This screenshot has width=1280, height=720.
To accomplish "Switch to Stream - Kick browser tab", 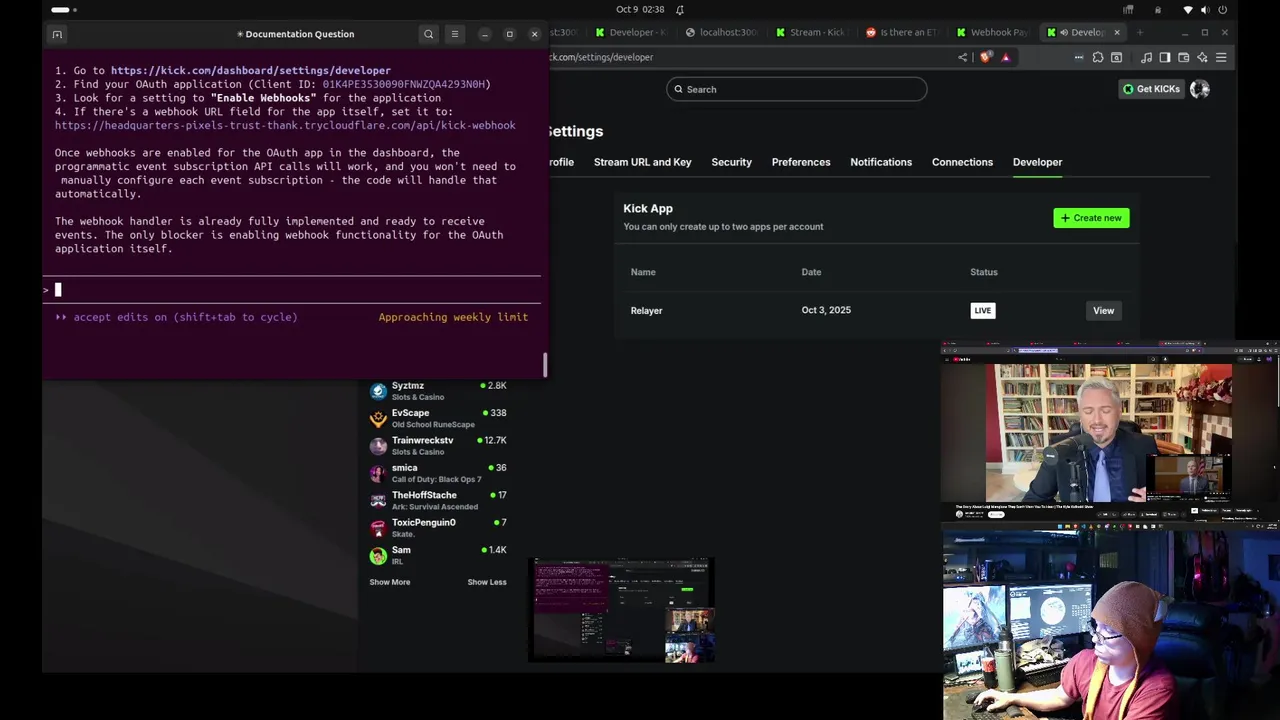I will [x=810, y=32].
